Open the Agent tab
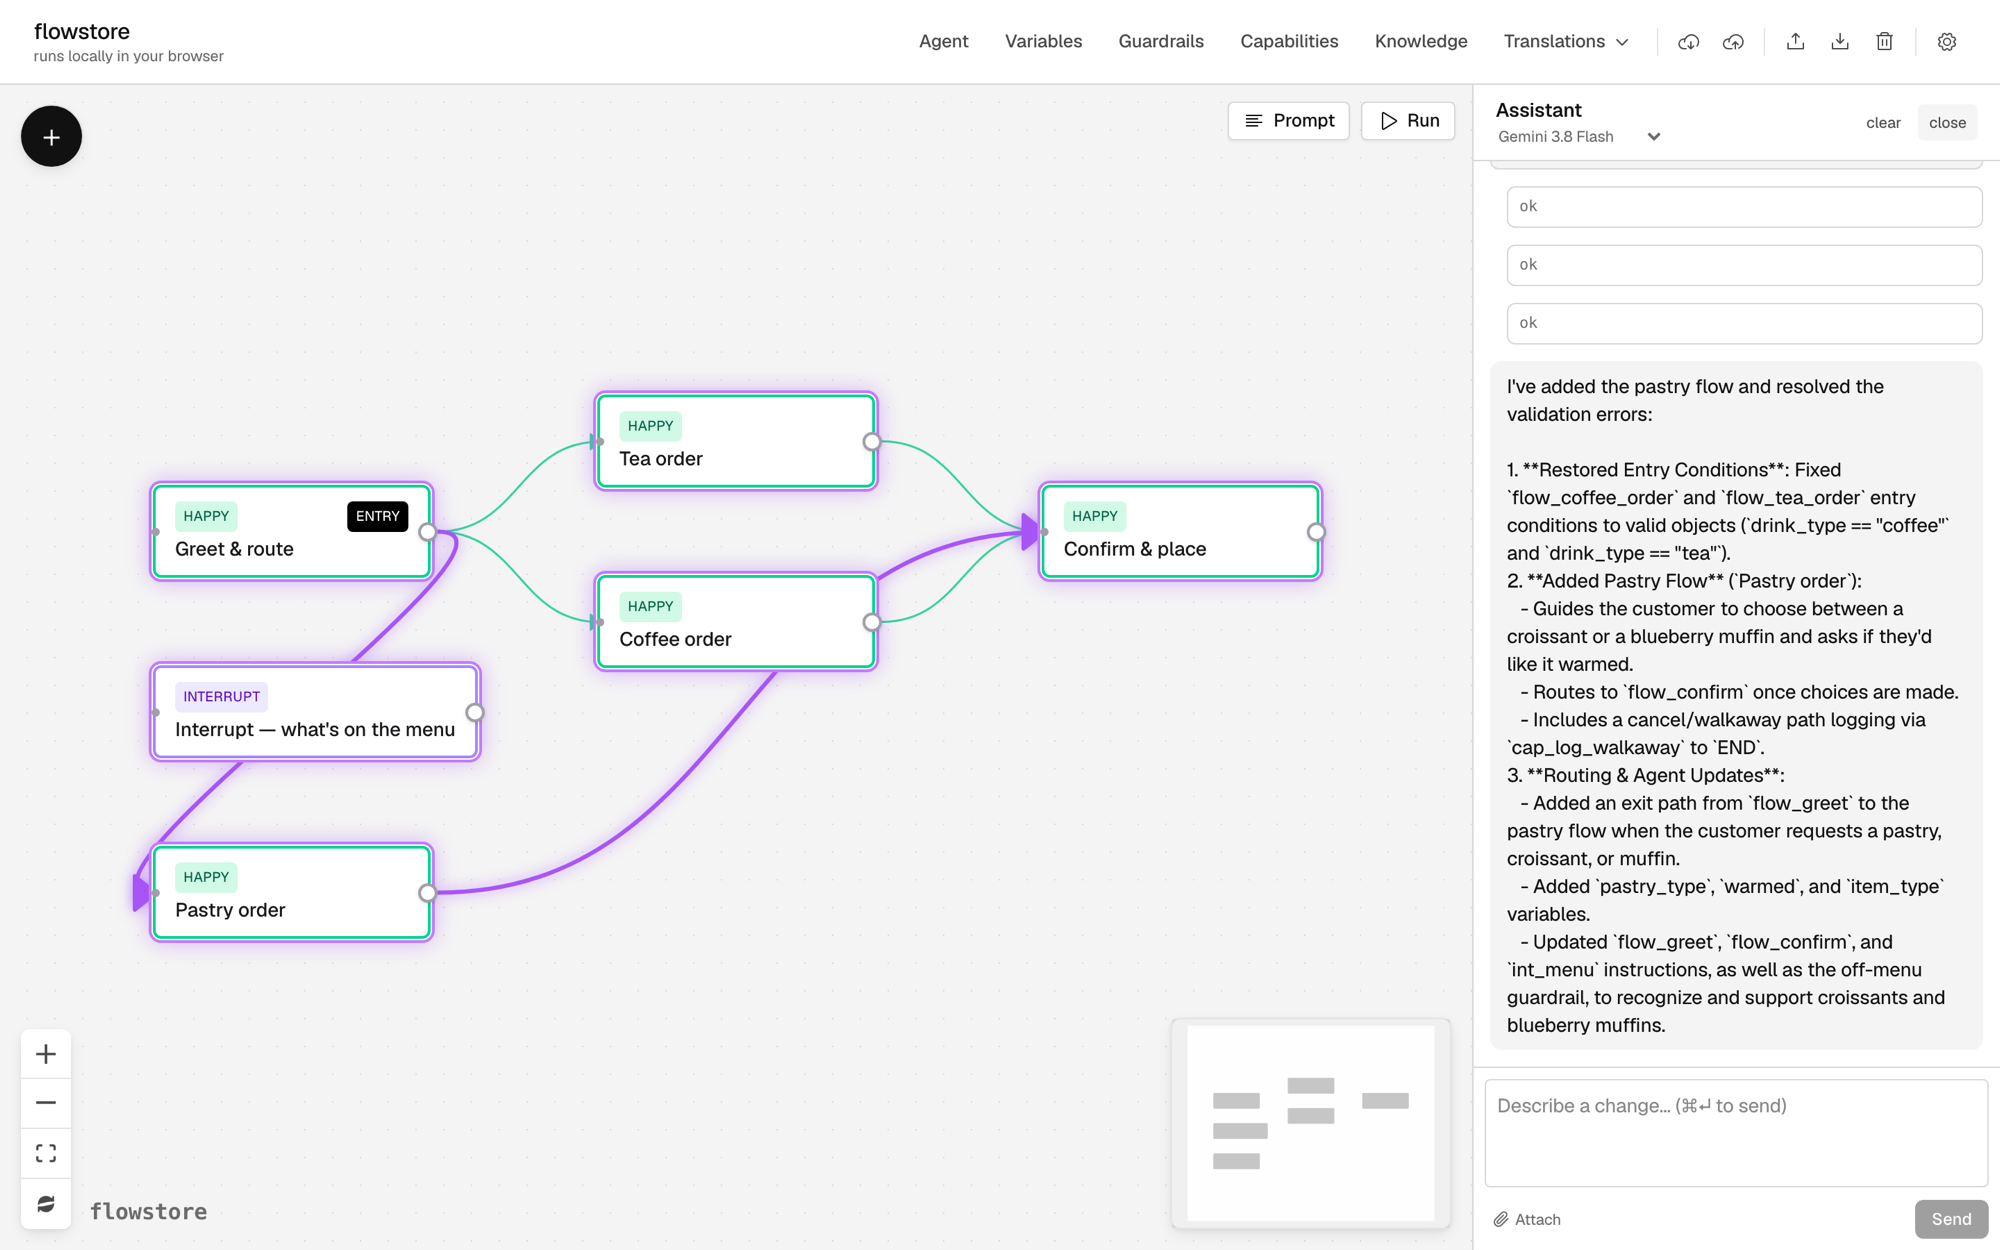 pyautogui.click(x=943, y=42)
